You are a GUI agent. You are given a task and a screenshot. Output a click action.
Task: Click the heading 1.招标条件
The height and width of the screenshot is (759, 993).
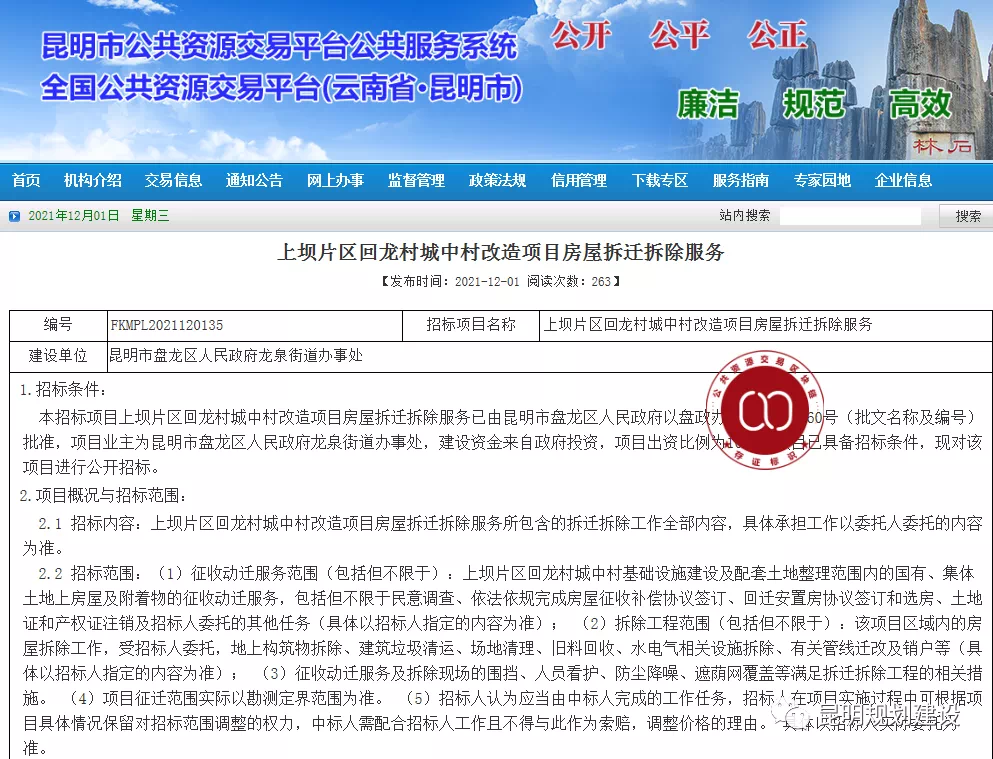(x=63, y=389)
